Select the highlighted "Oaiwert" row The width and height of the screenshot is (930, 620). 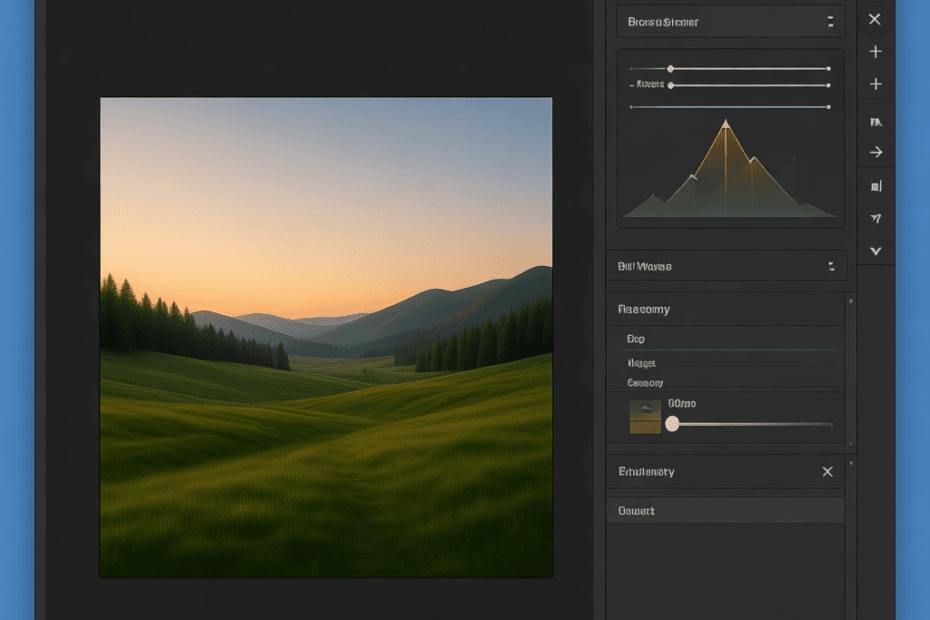click(x=726, y=511)
